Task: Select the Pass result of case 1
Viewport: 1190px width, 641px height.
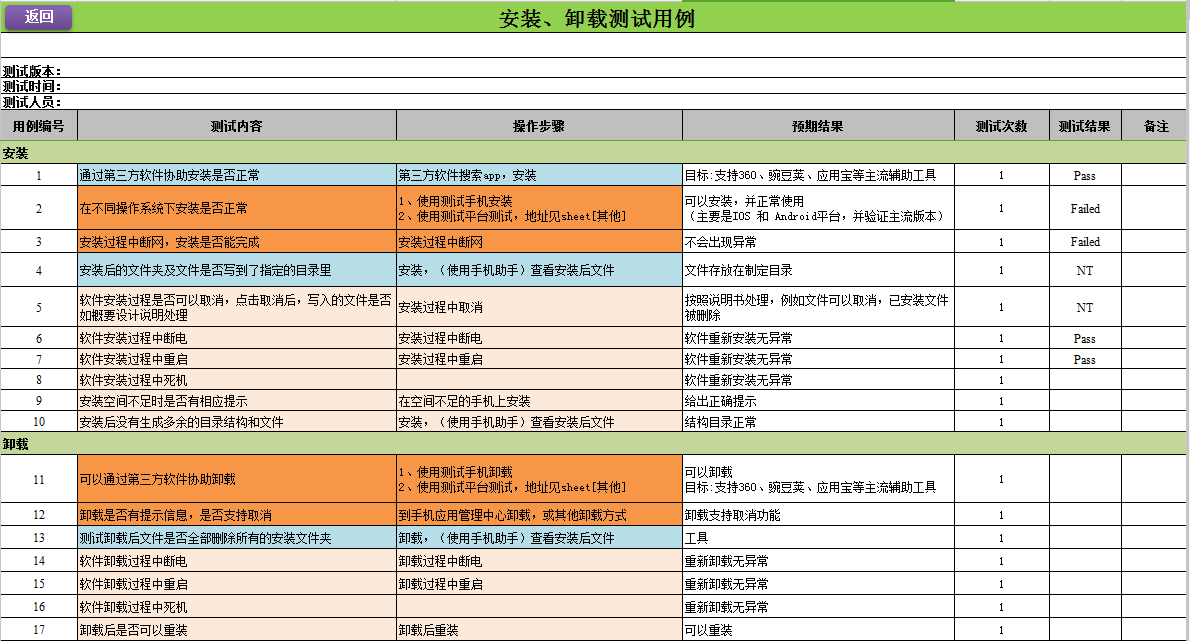Action: [x=1085, y=175]
